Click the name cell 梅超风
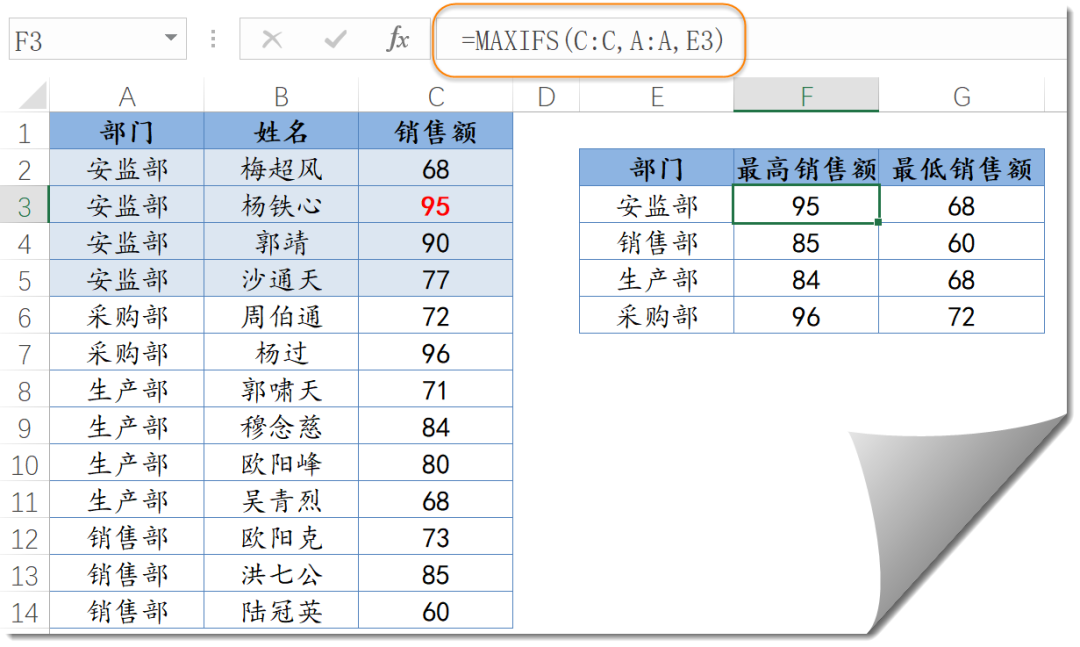Image resolution: width=1080 pixels, height=647 pixels. click(x=281, y=168)
